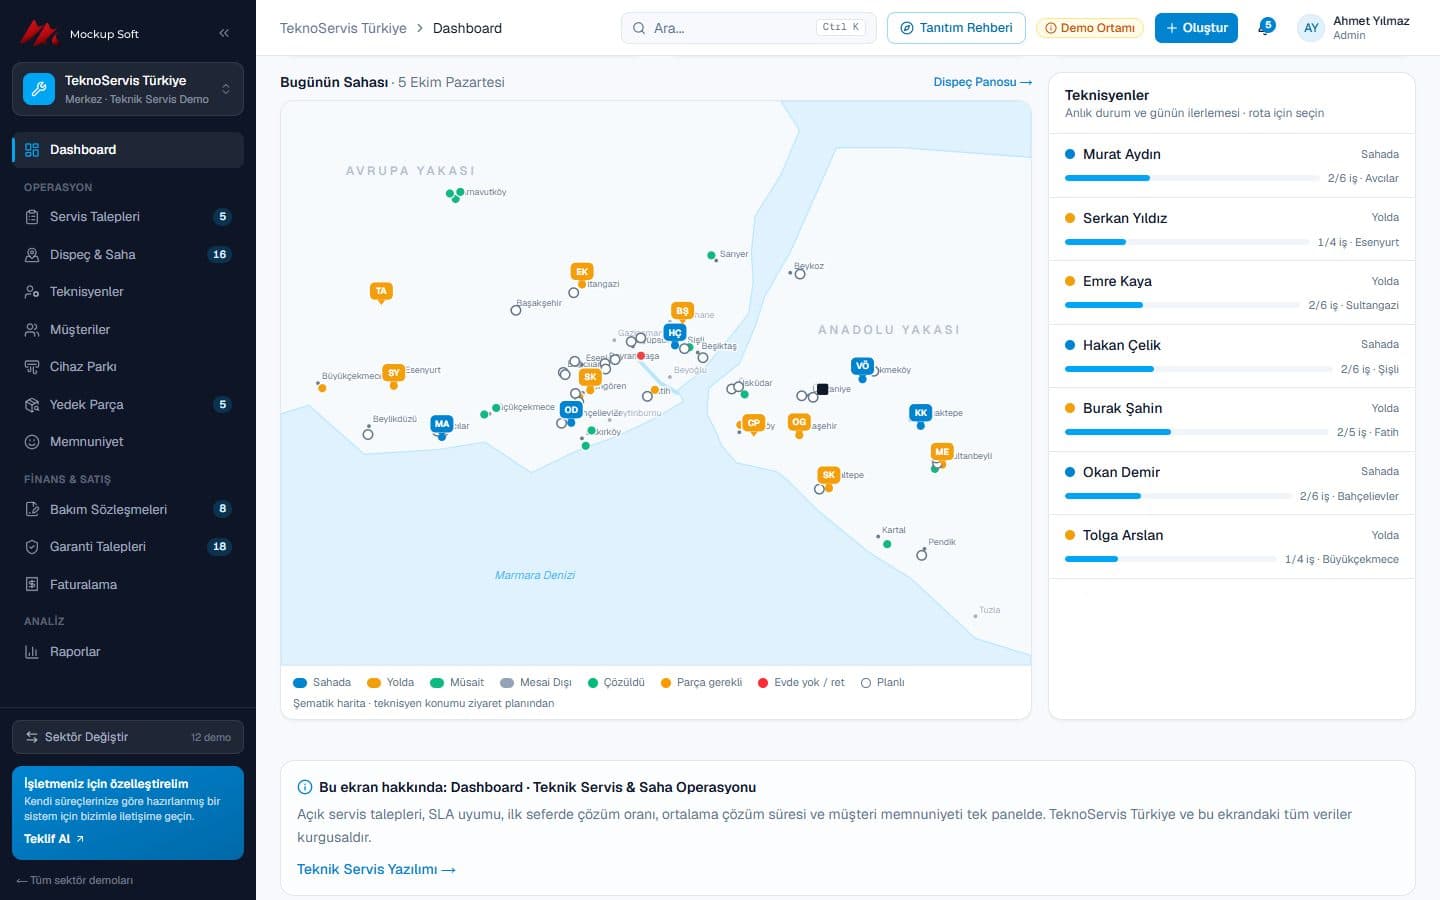The width and height of the screenshot is (1440, 900).
Task: Click Burak Şahin progress bar
Action: tap(1197, 432)
